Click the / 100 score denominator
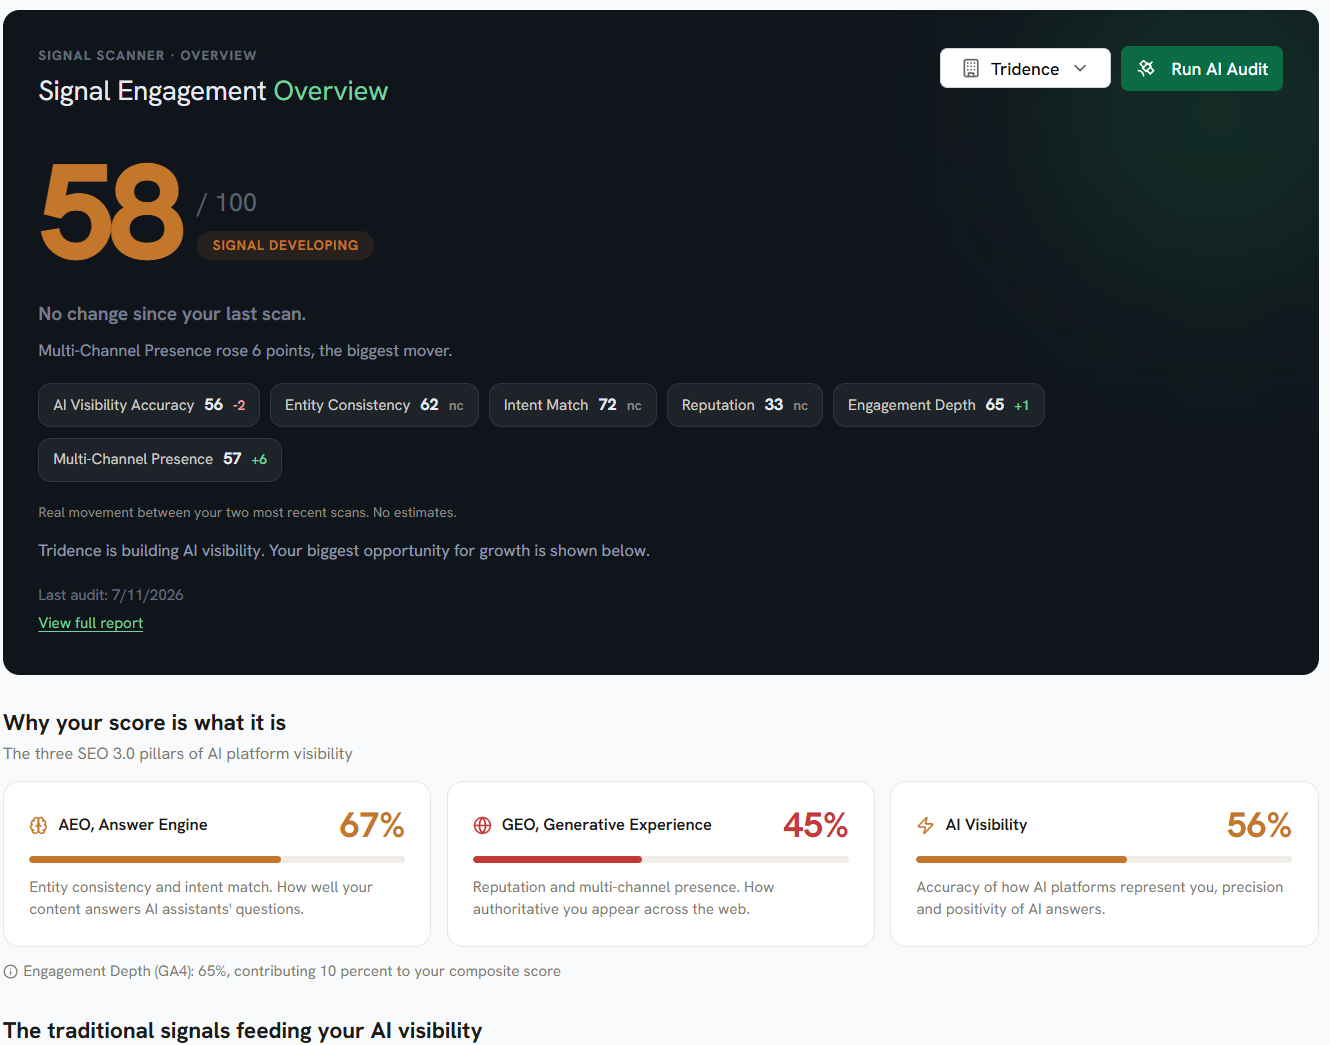This screenshot has height=1045, width=1330. point(227,203)
